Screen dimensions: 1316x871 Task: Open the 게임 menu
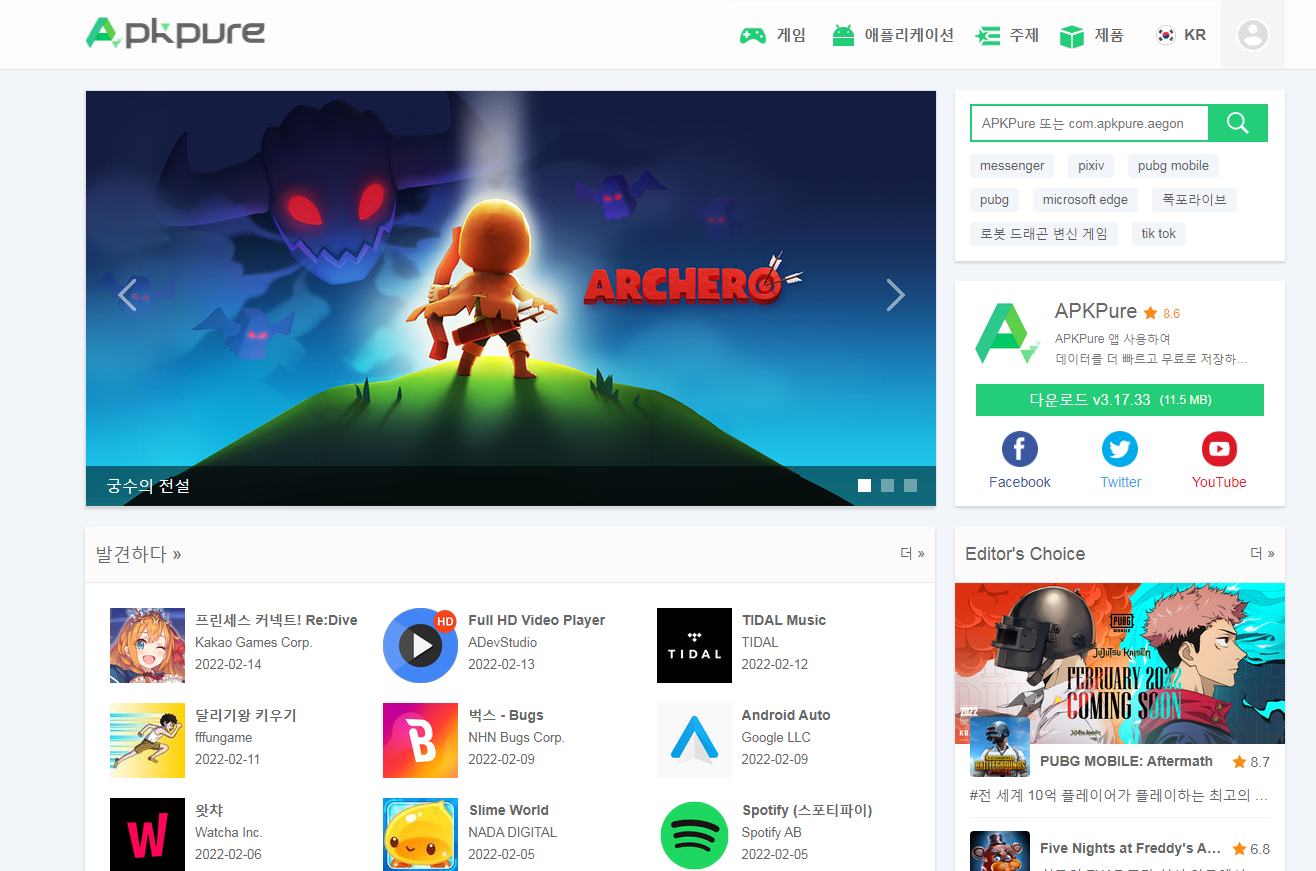pos(791,35)
